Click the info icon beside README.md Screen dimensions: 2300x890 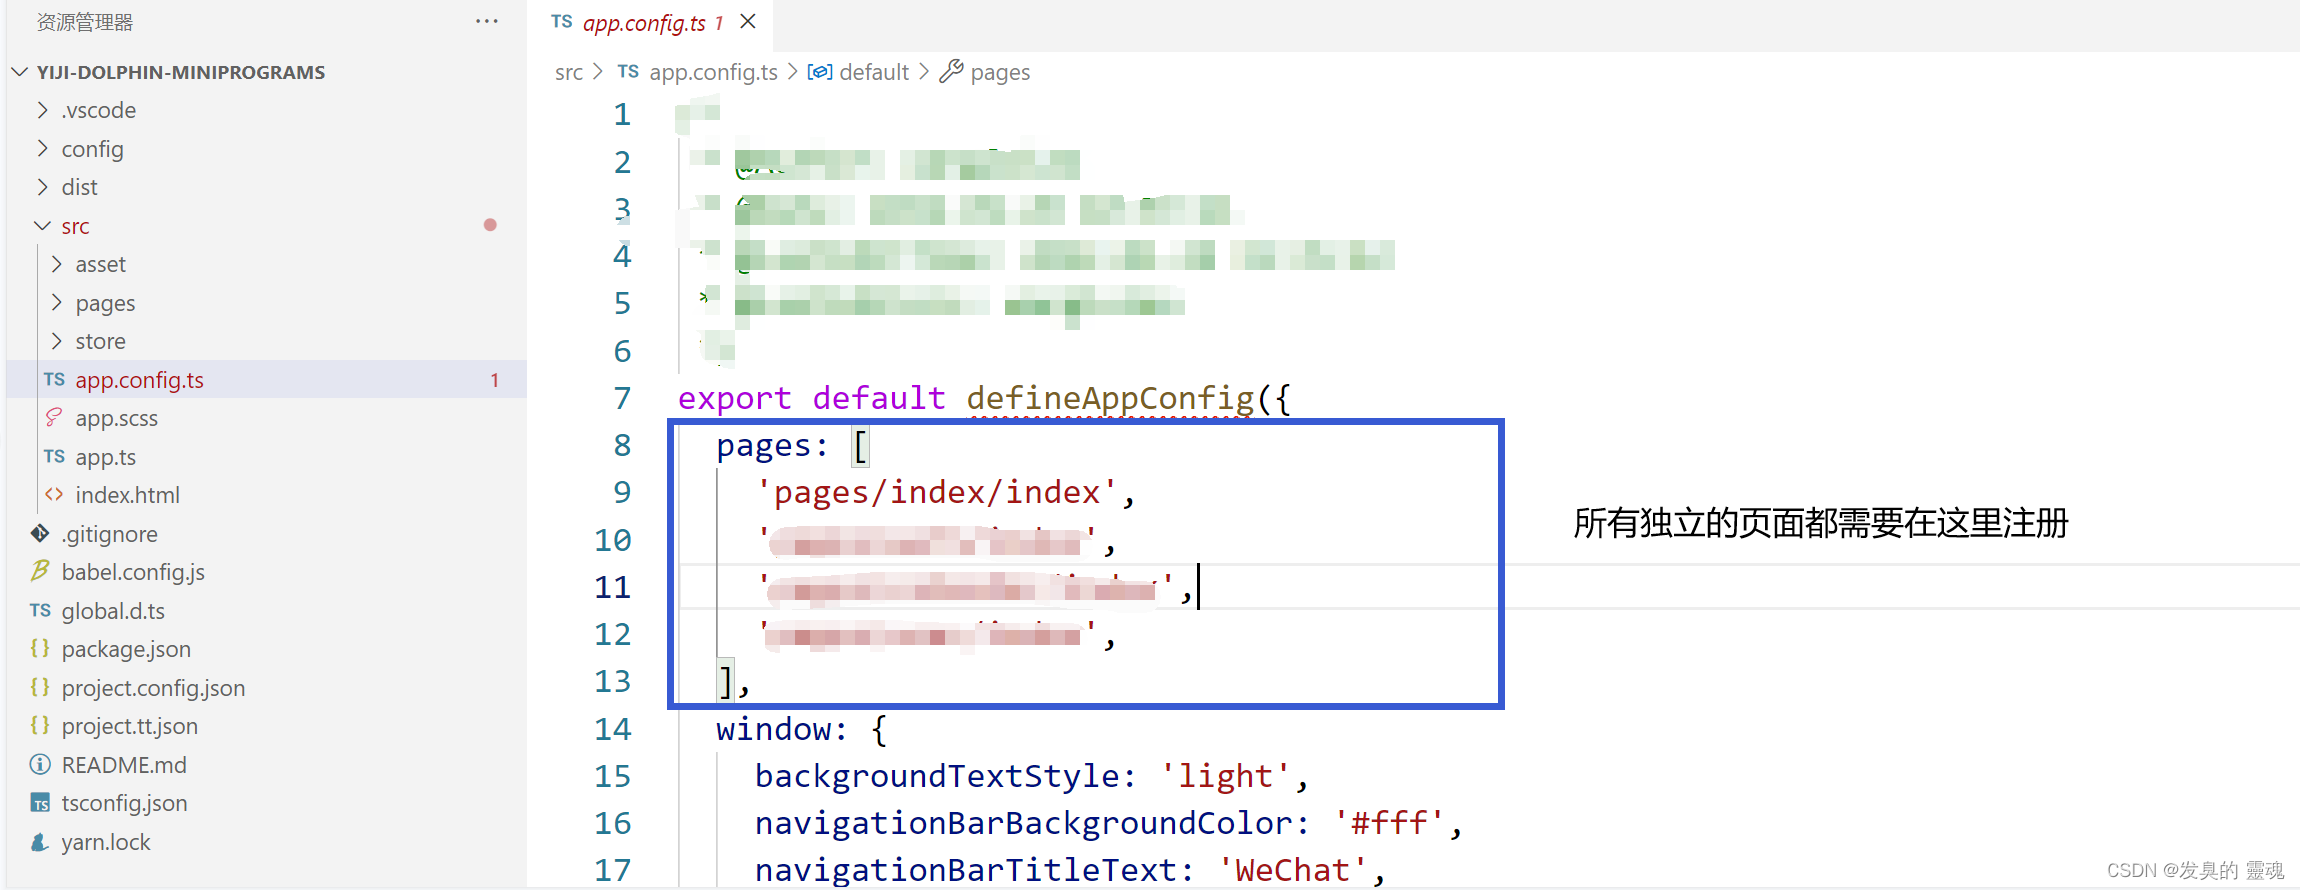click(40, 765)
